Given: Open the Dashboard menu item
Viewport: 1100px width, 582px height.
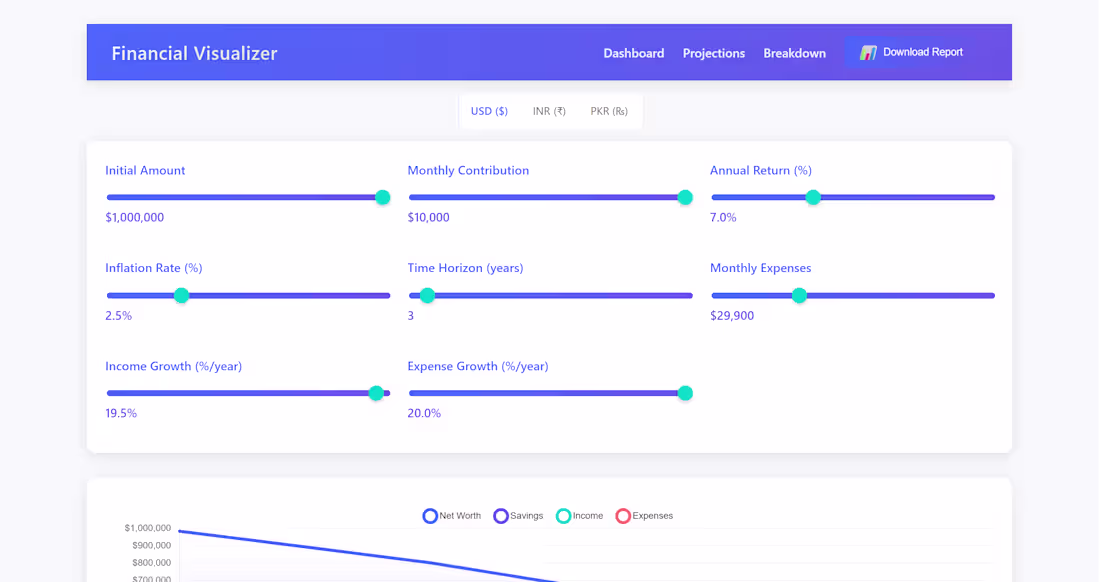Looking at the screenshot, I should point(634,53).
